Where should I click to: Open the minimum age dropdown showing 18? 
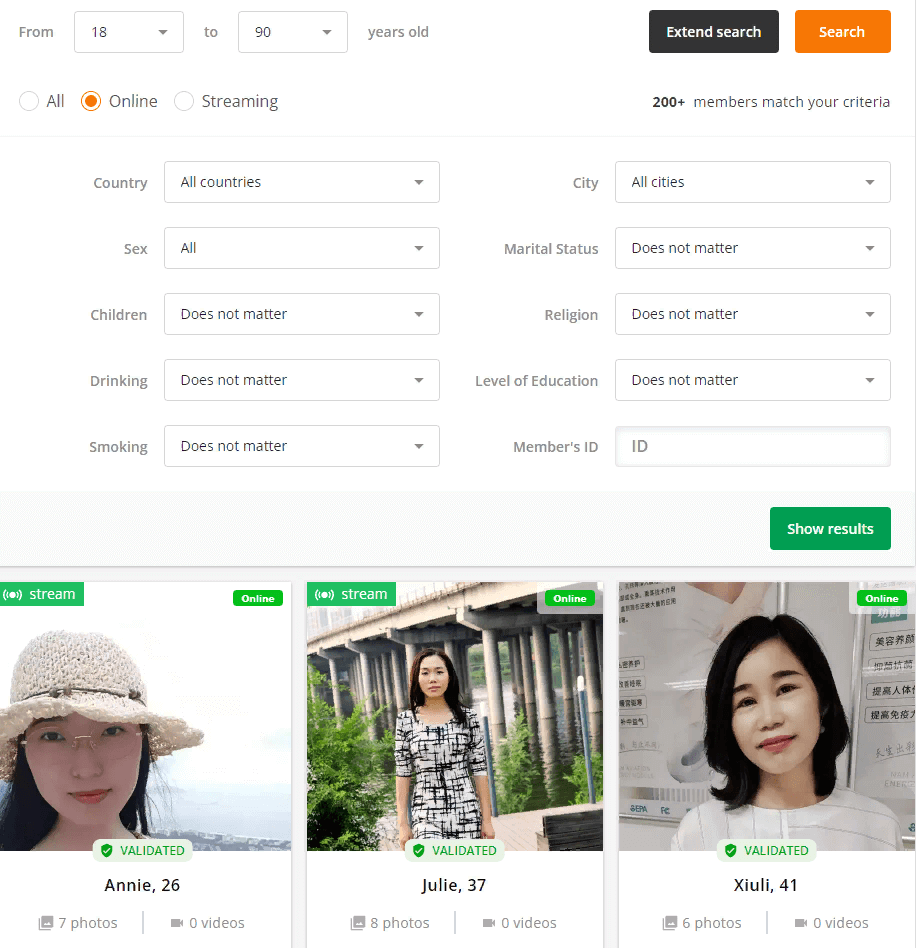coord(128,32)
